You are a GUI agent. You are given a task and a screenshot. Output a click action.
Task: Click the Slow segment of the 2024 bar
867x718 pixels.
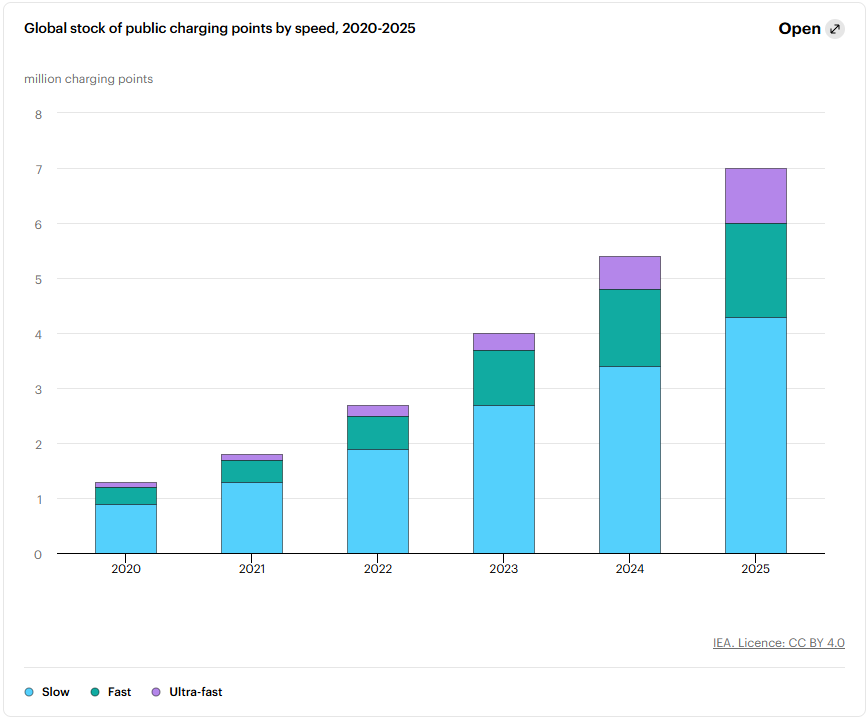(x=630, y=460)
